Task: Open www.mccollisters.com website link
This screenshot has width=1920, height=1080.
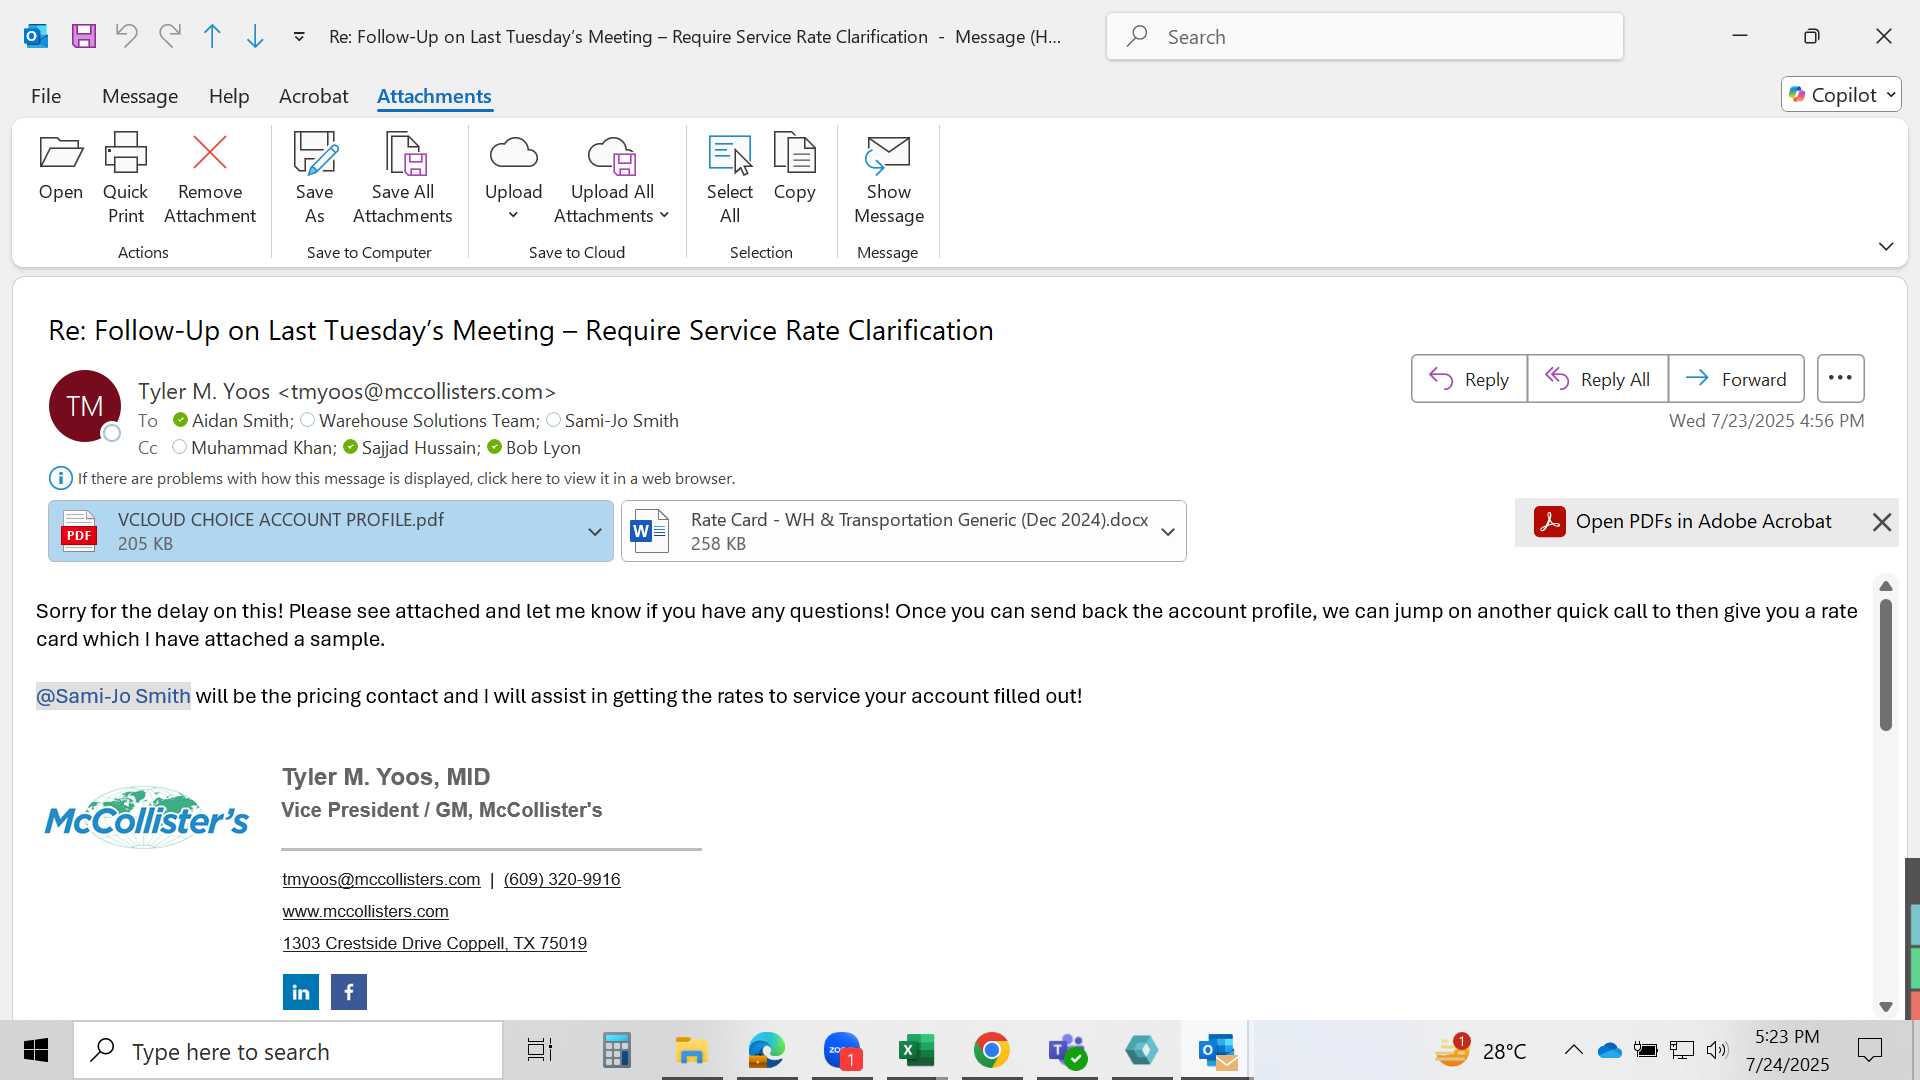Action: (365, 911)
